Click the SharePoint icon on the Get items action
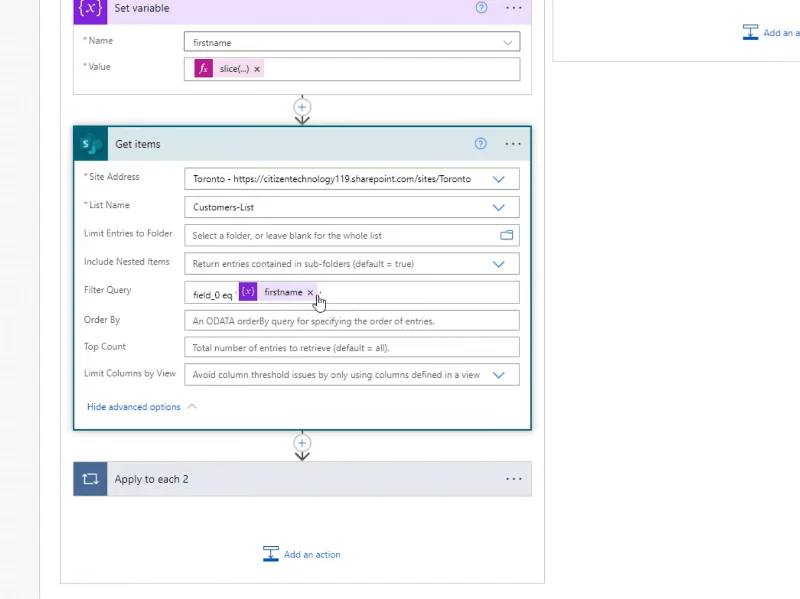 tap(91, 144)
